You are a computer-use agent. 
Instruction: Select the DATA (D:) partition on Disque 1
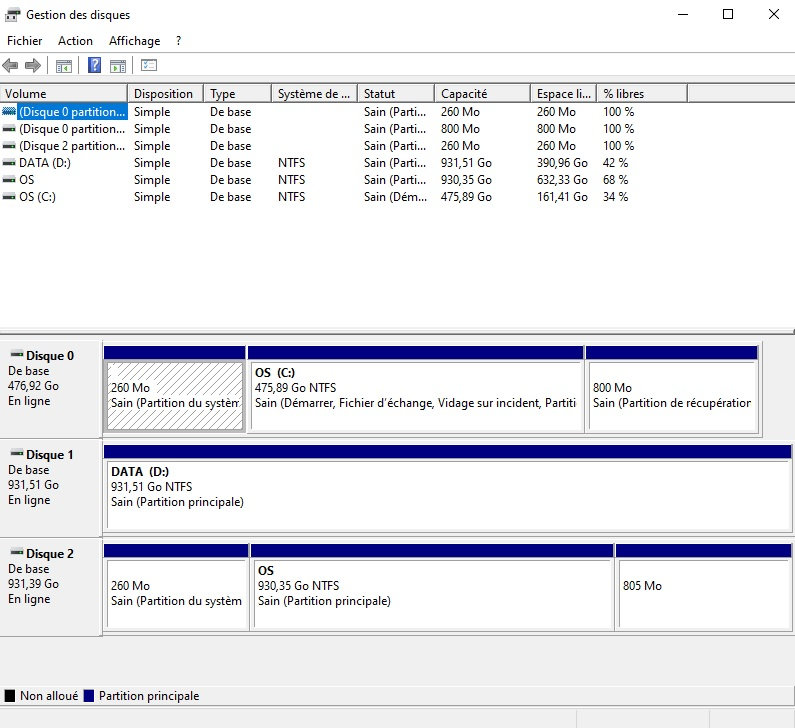447,494
